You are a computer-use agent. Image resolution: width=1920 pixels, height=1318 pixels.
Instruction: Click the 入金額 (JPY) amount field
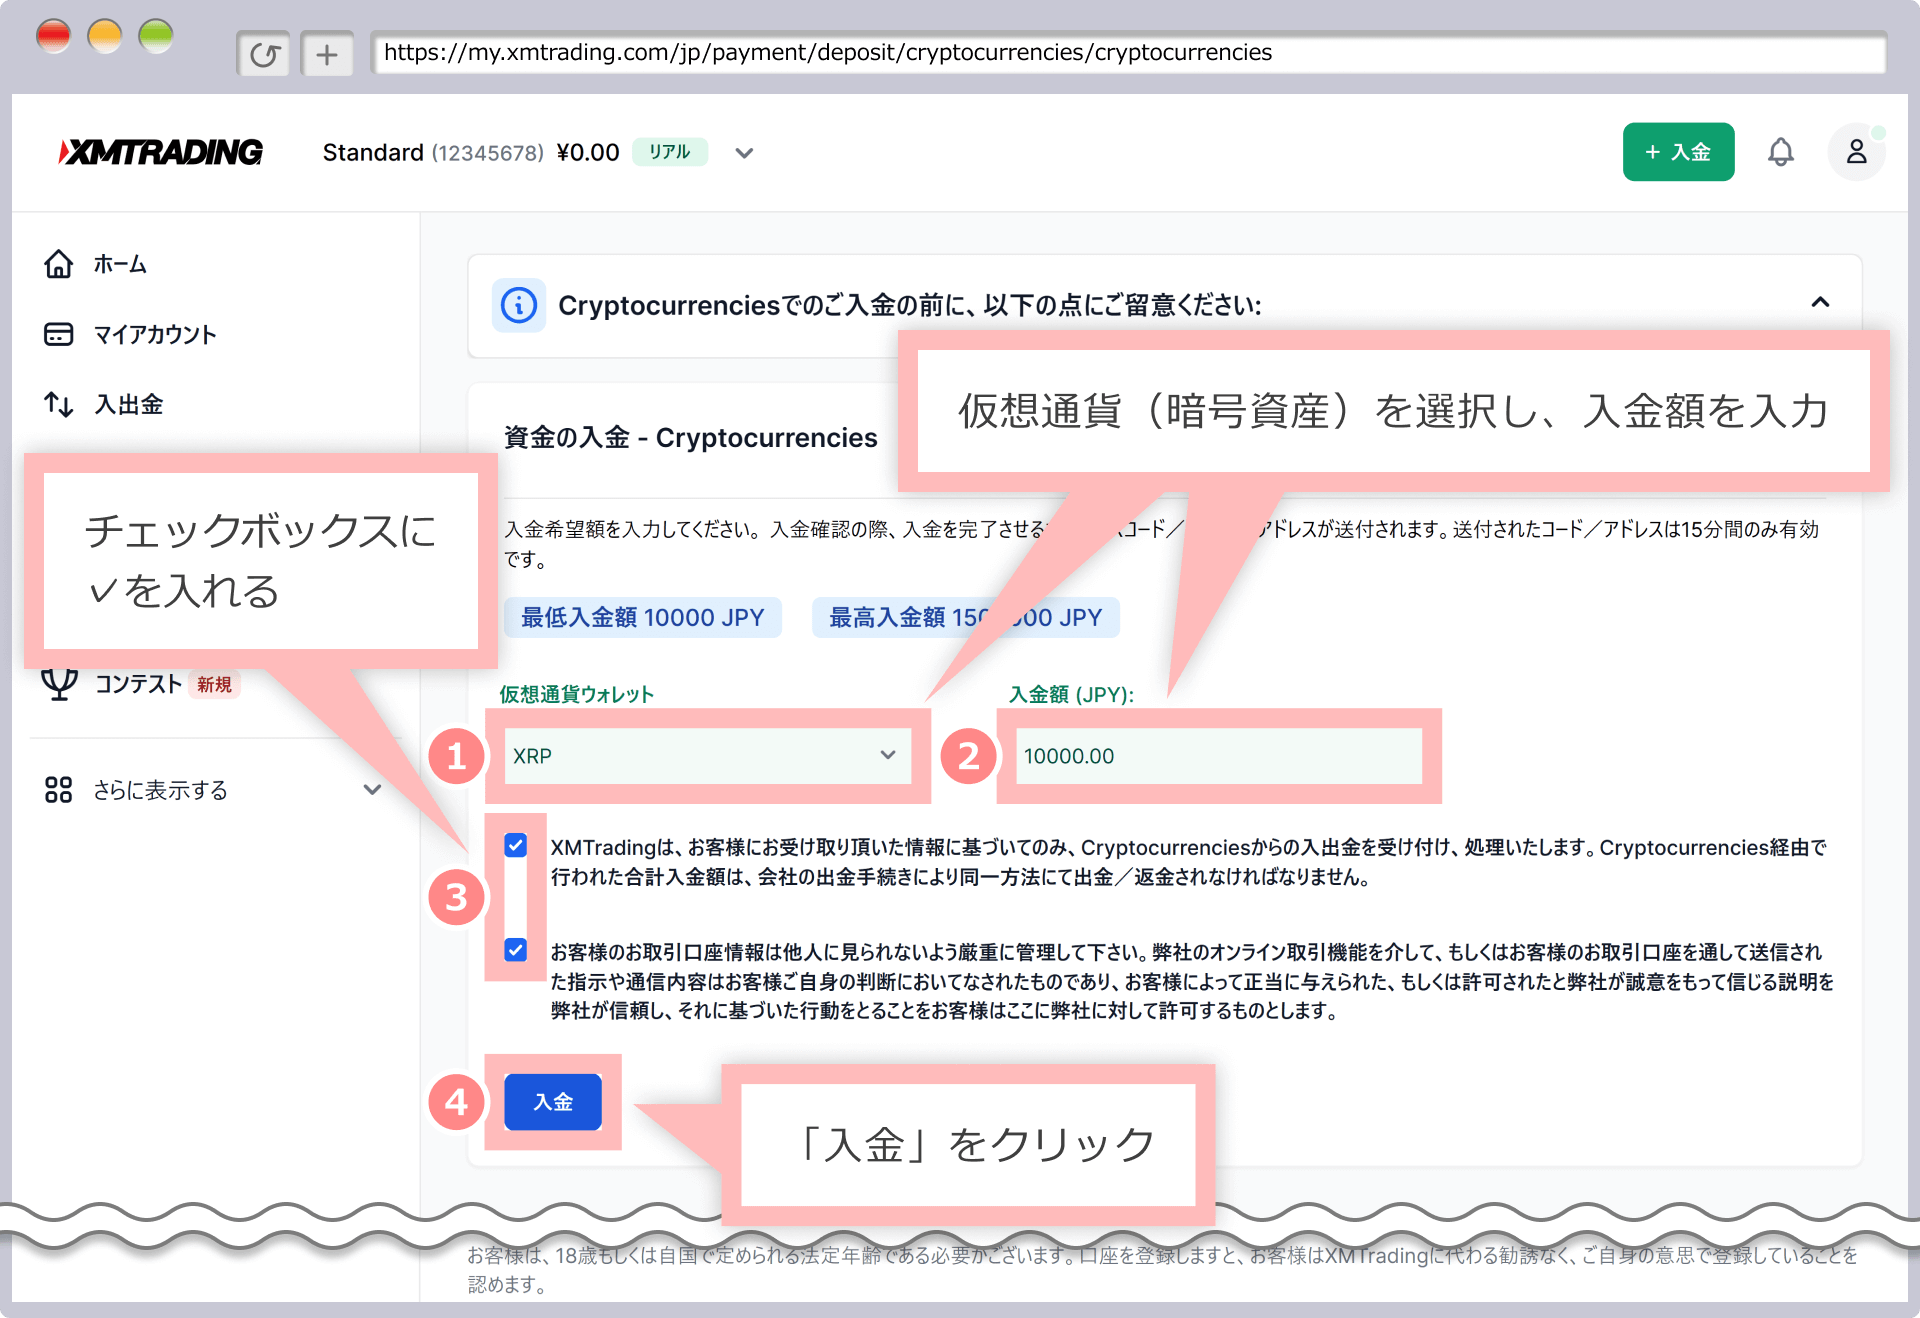point(1218,756)
